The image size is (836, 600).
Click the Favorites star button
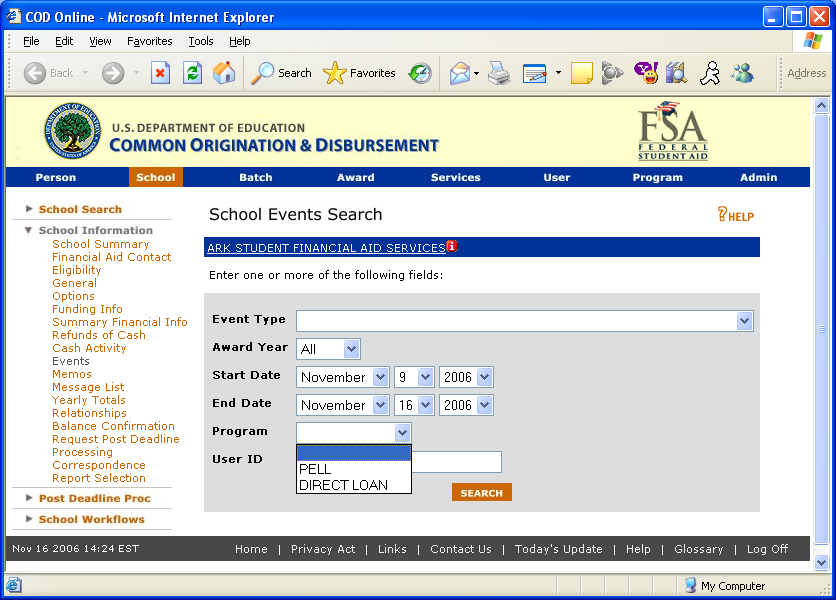360,73
